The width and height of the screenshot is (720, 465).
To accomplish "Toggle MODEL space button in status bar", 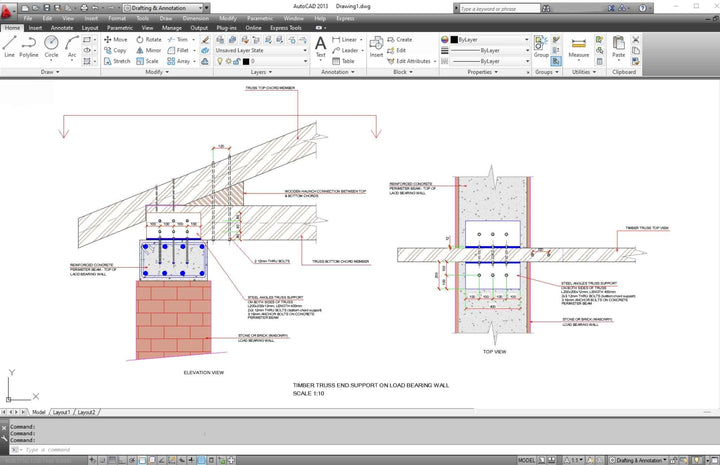I will [527, 460].
